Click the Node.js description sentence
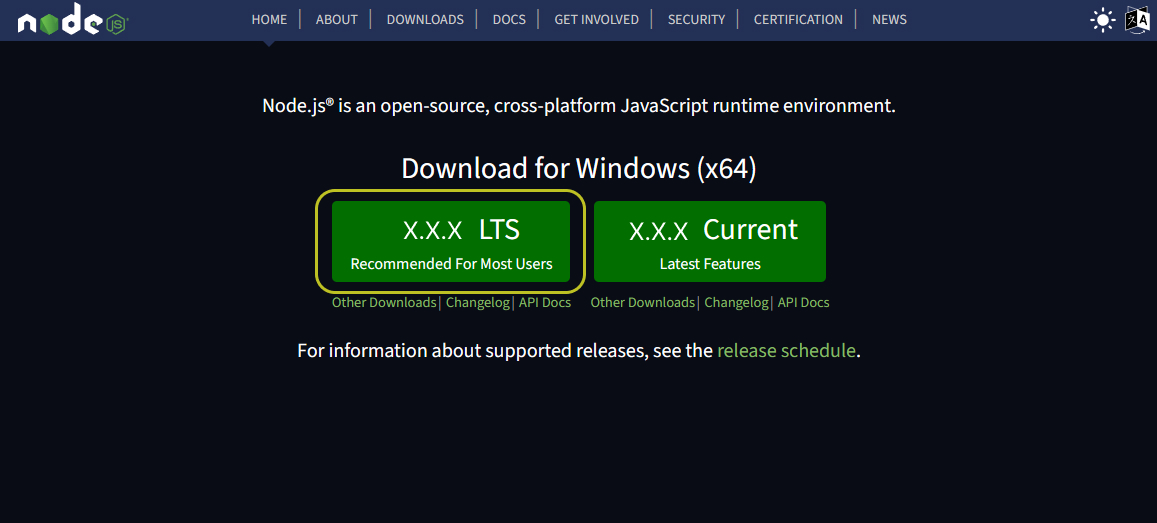 coord(579,105)
